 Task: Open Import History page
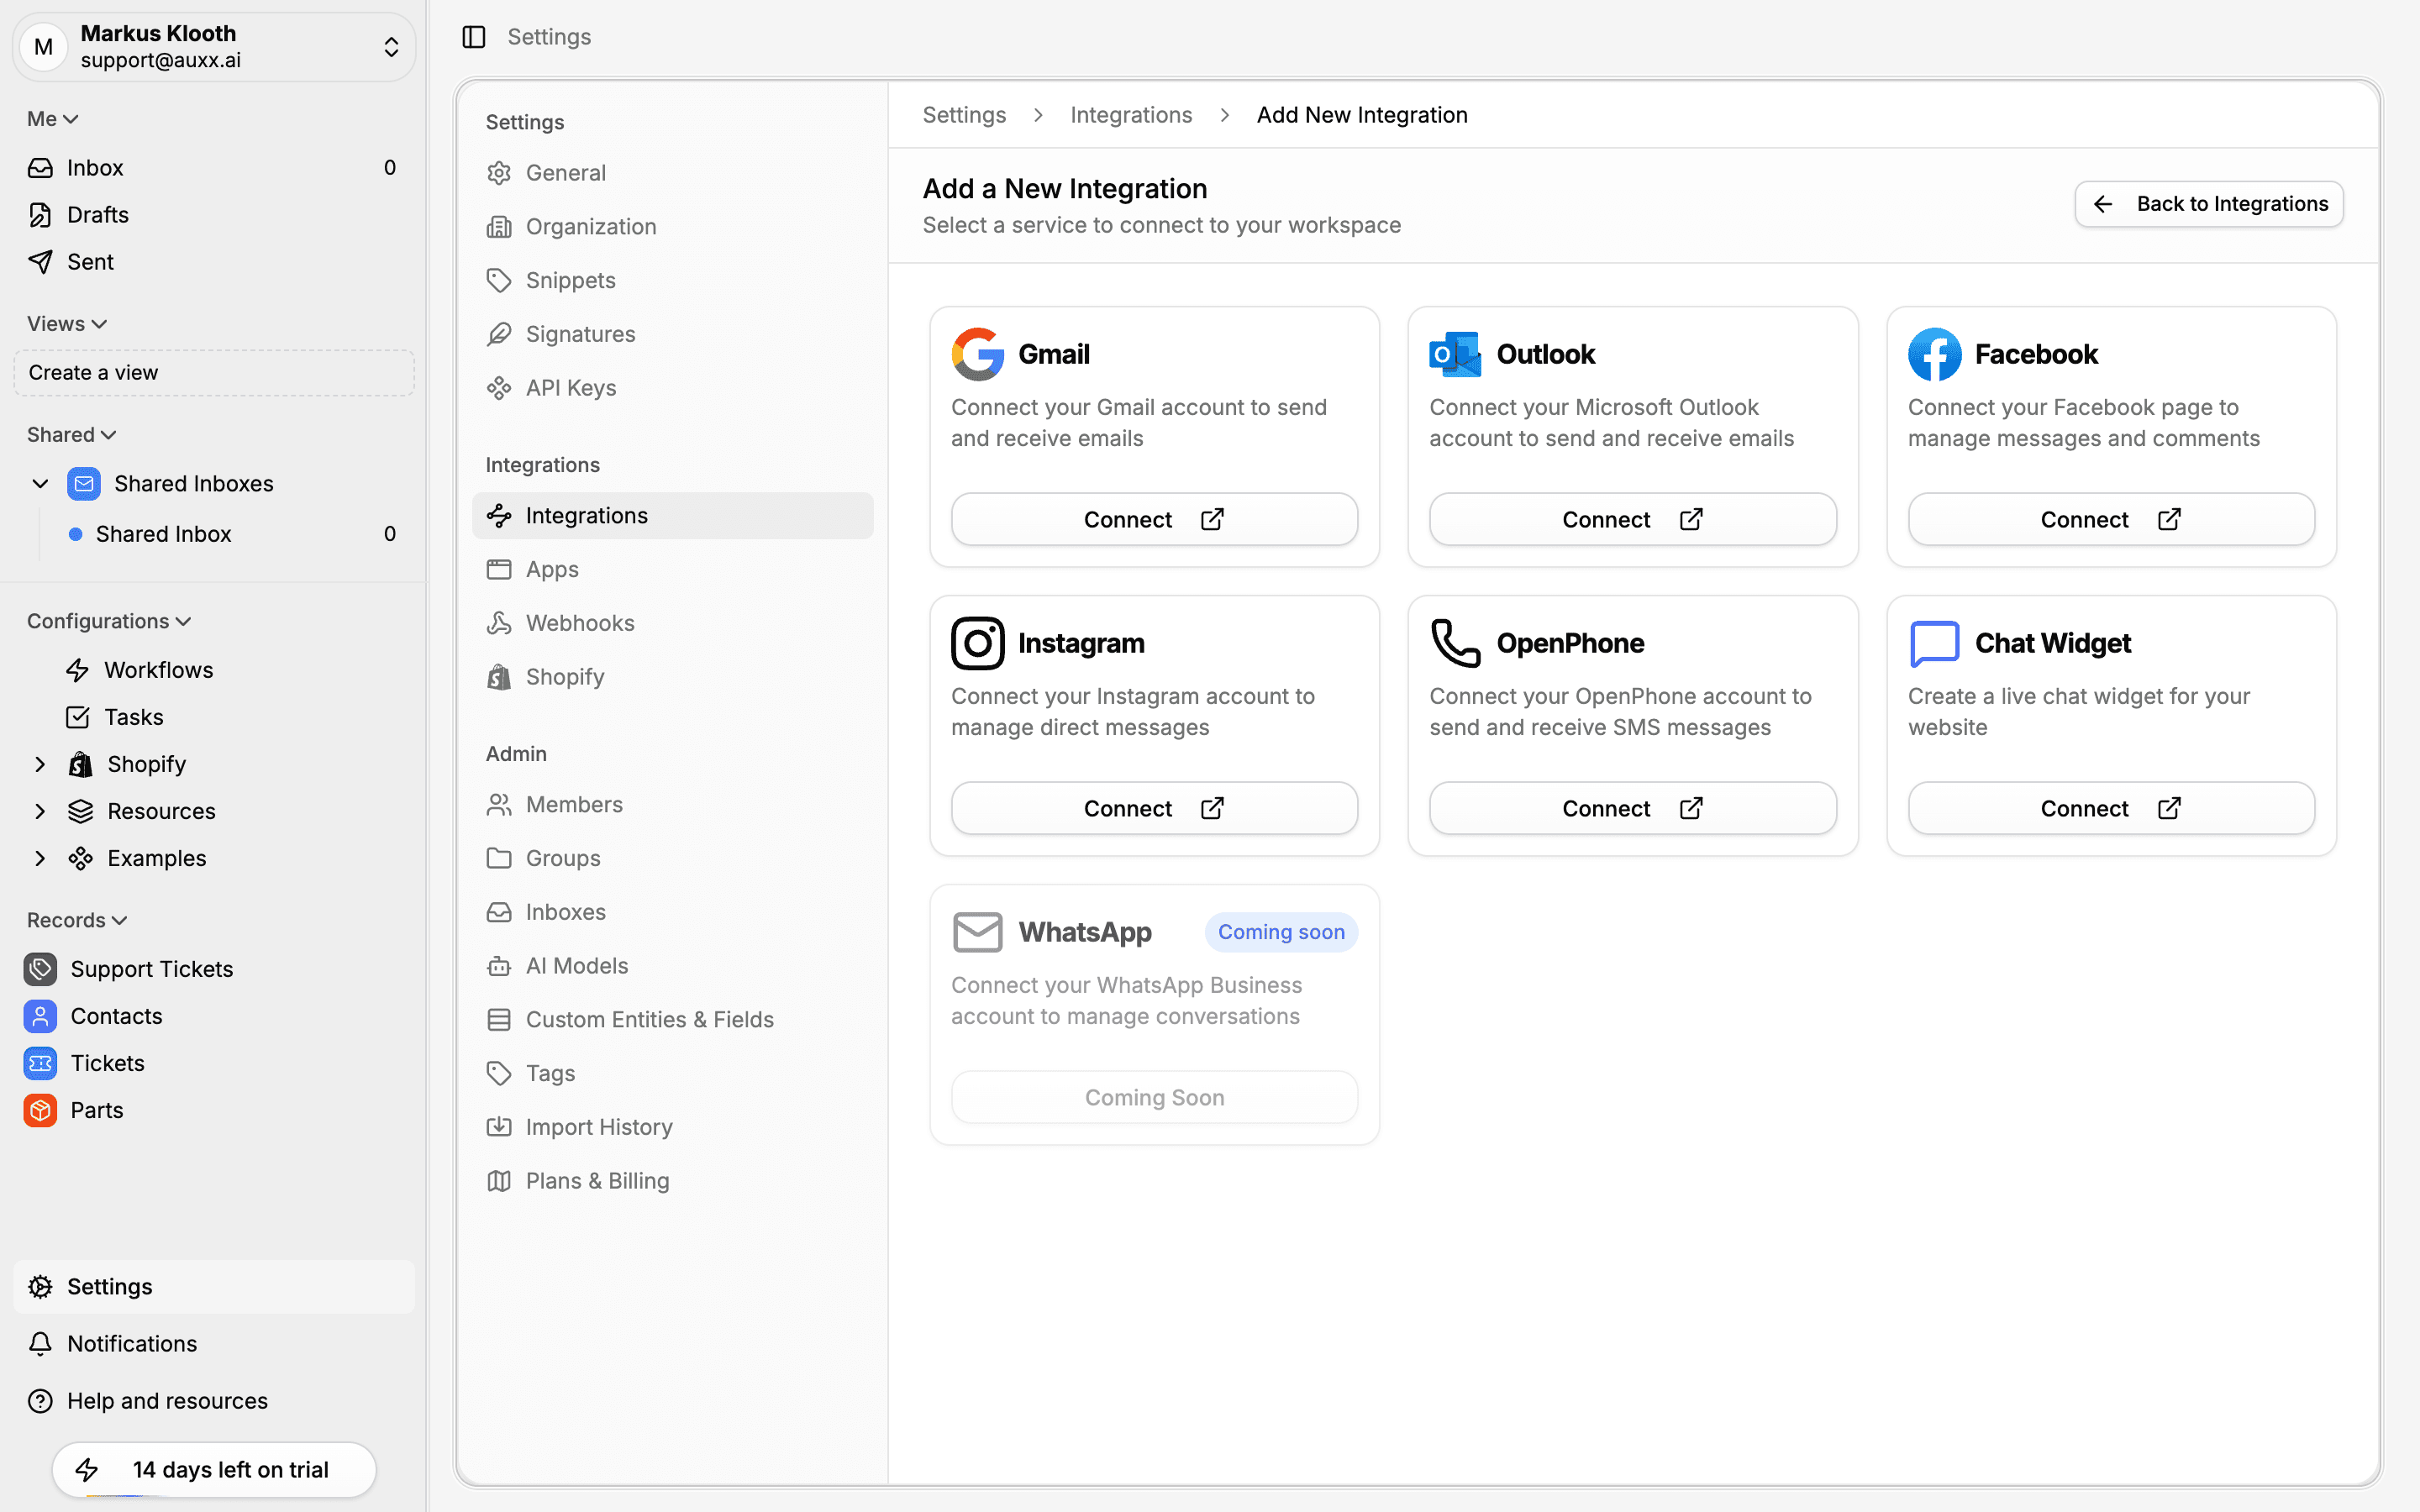pos(673,1127)
